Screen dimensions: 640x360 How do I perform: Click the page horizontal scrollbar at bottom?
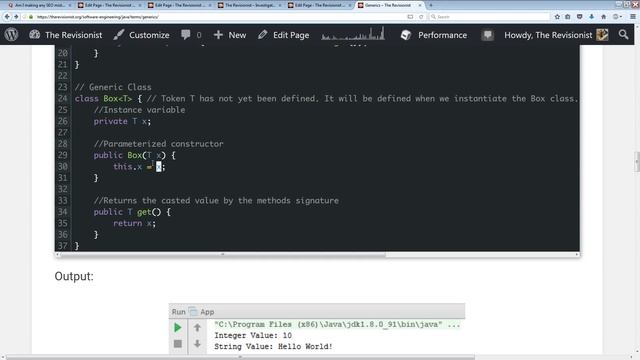pos(240,357)
